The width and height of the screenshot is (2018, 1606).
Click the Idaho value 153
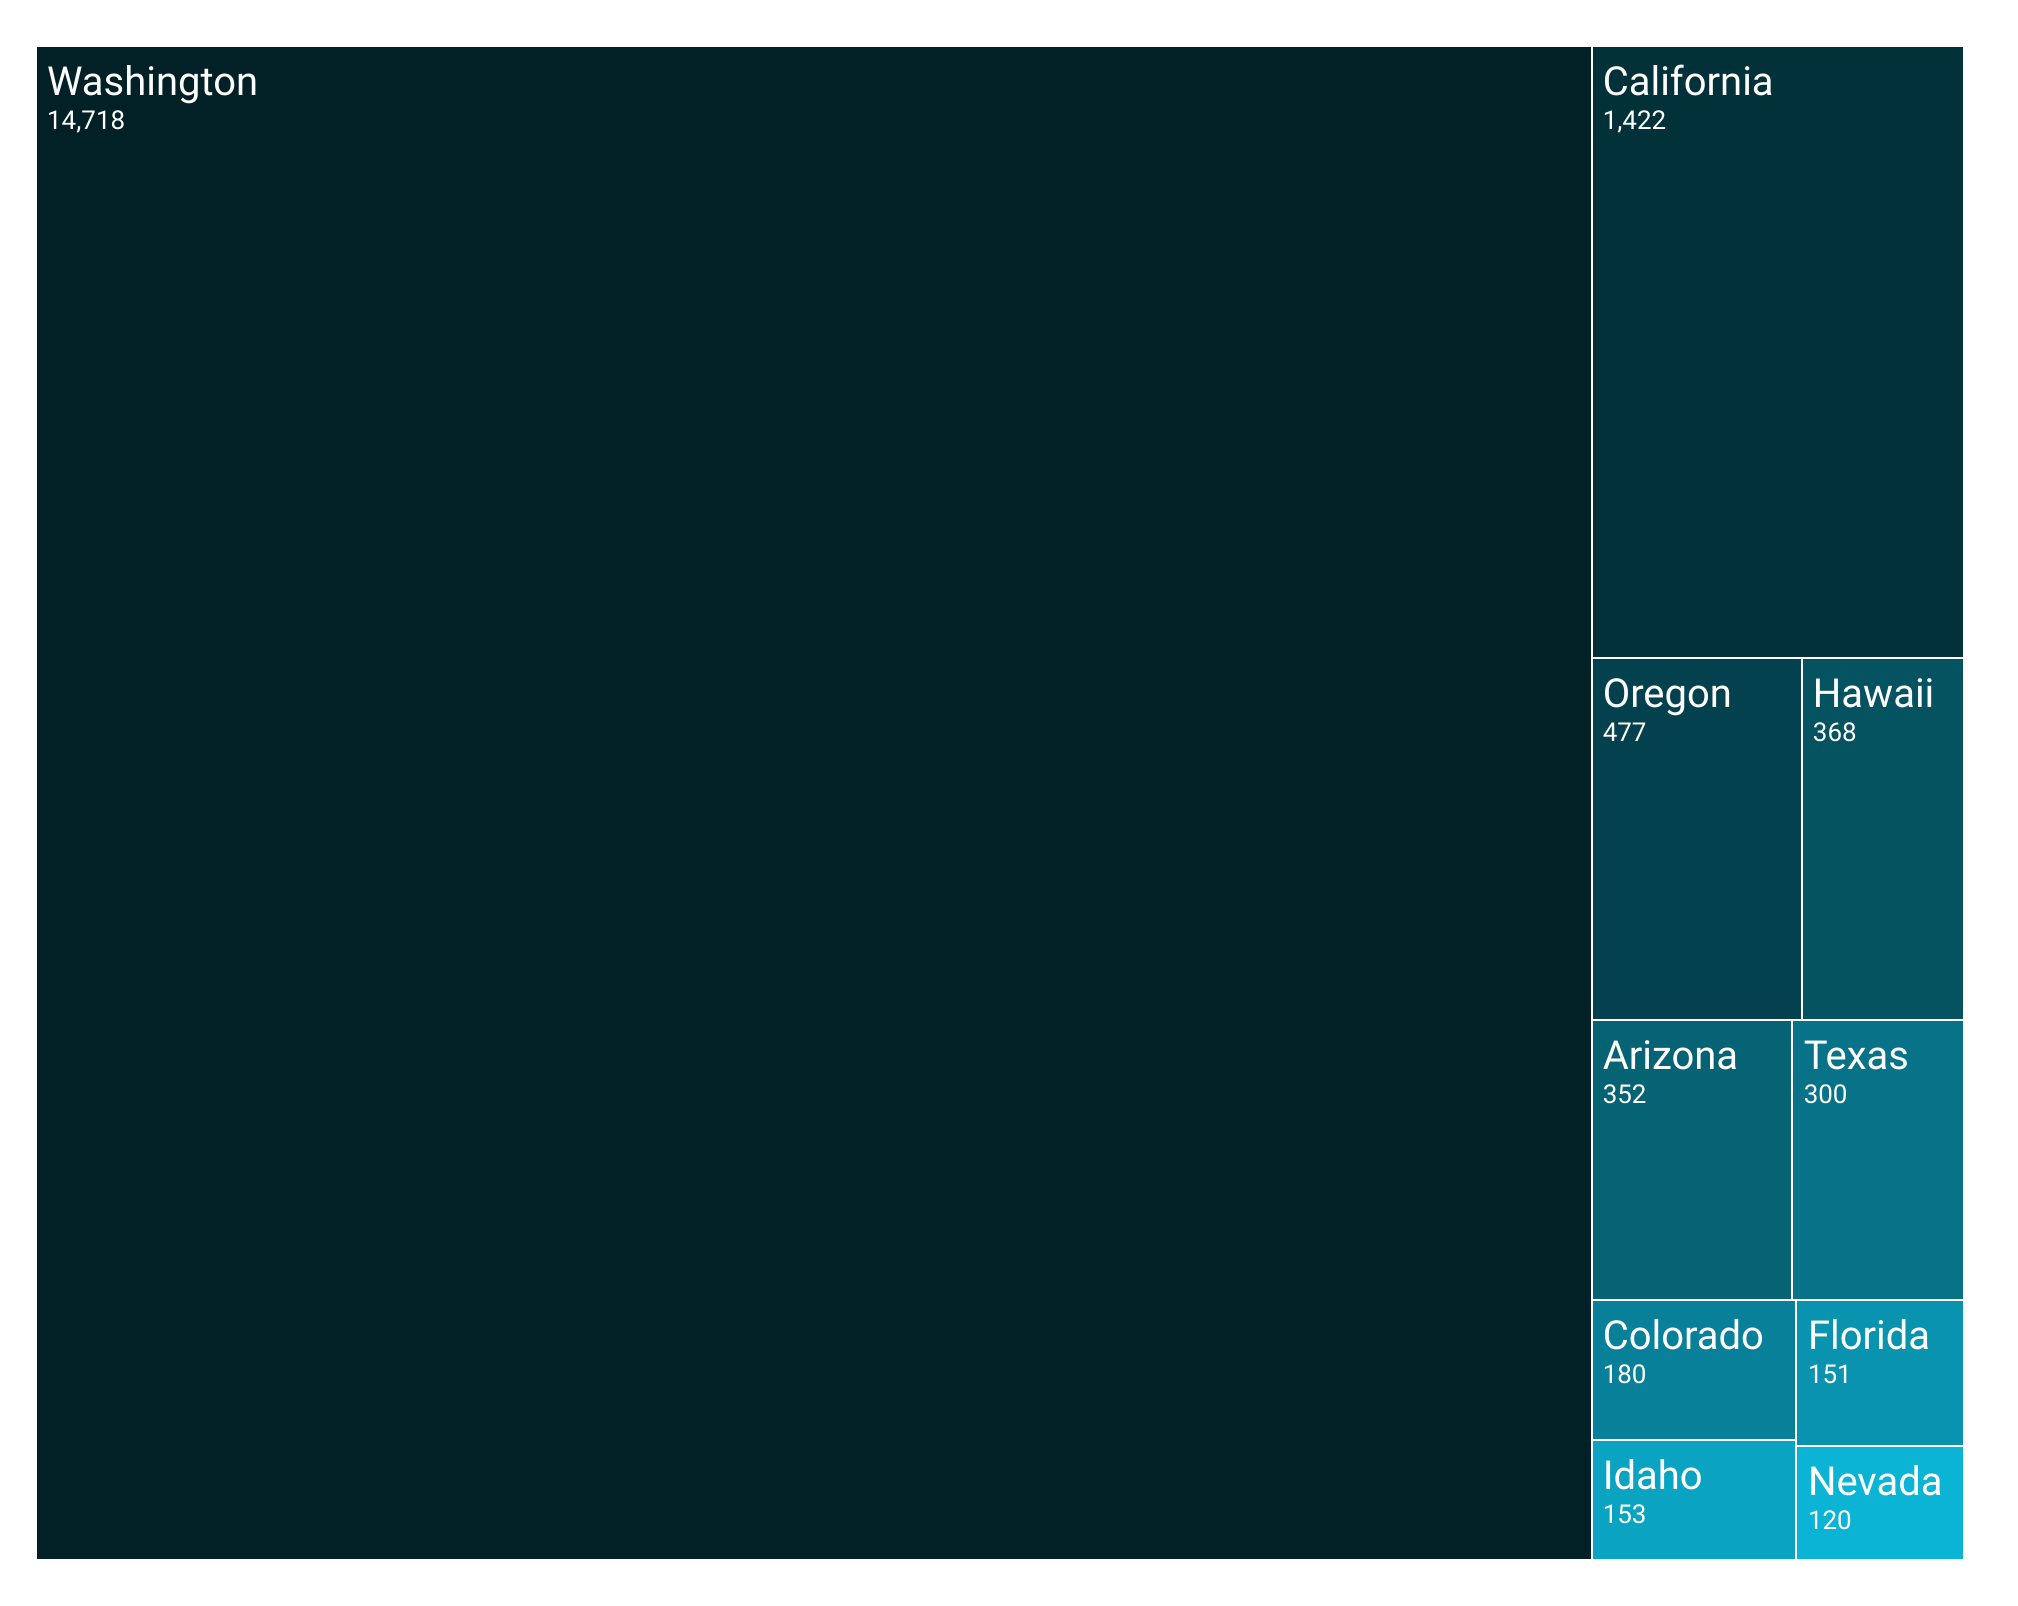[1623, 1515]
